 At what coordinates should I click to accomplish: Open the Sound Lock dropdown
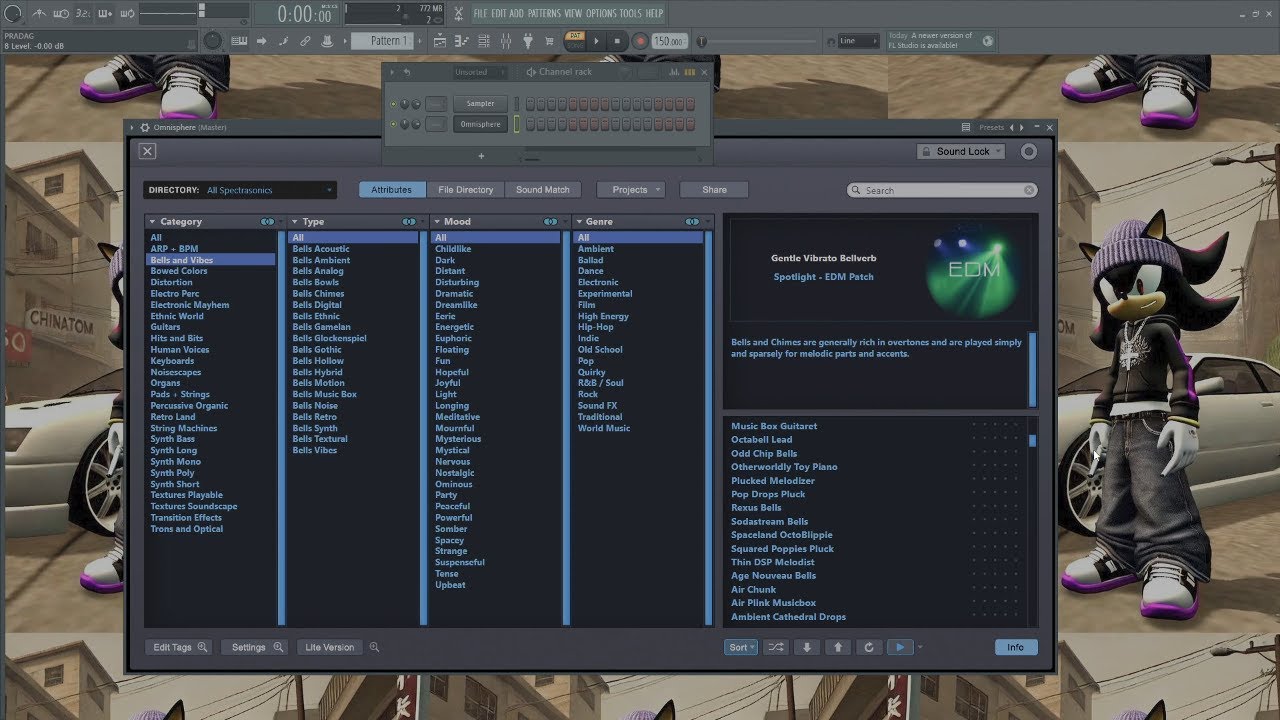click(x=961, y=152)
